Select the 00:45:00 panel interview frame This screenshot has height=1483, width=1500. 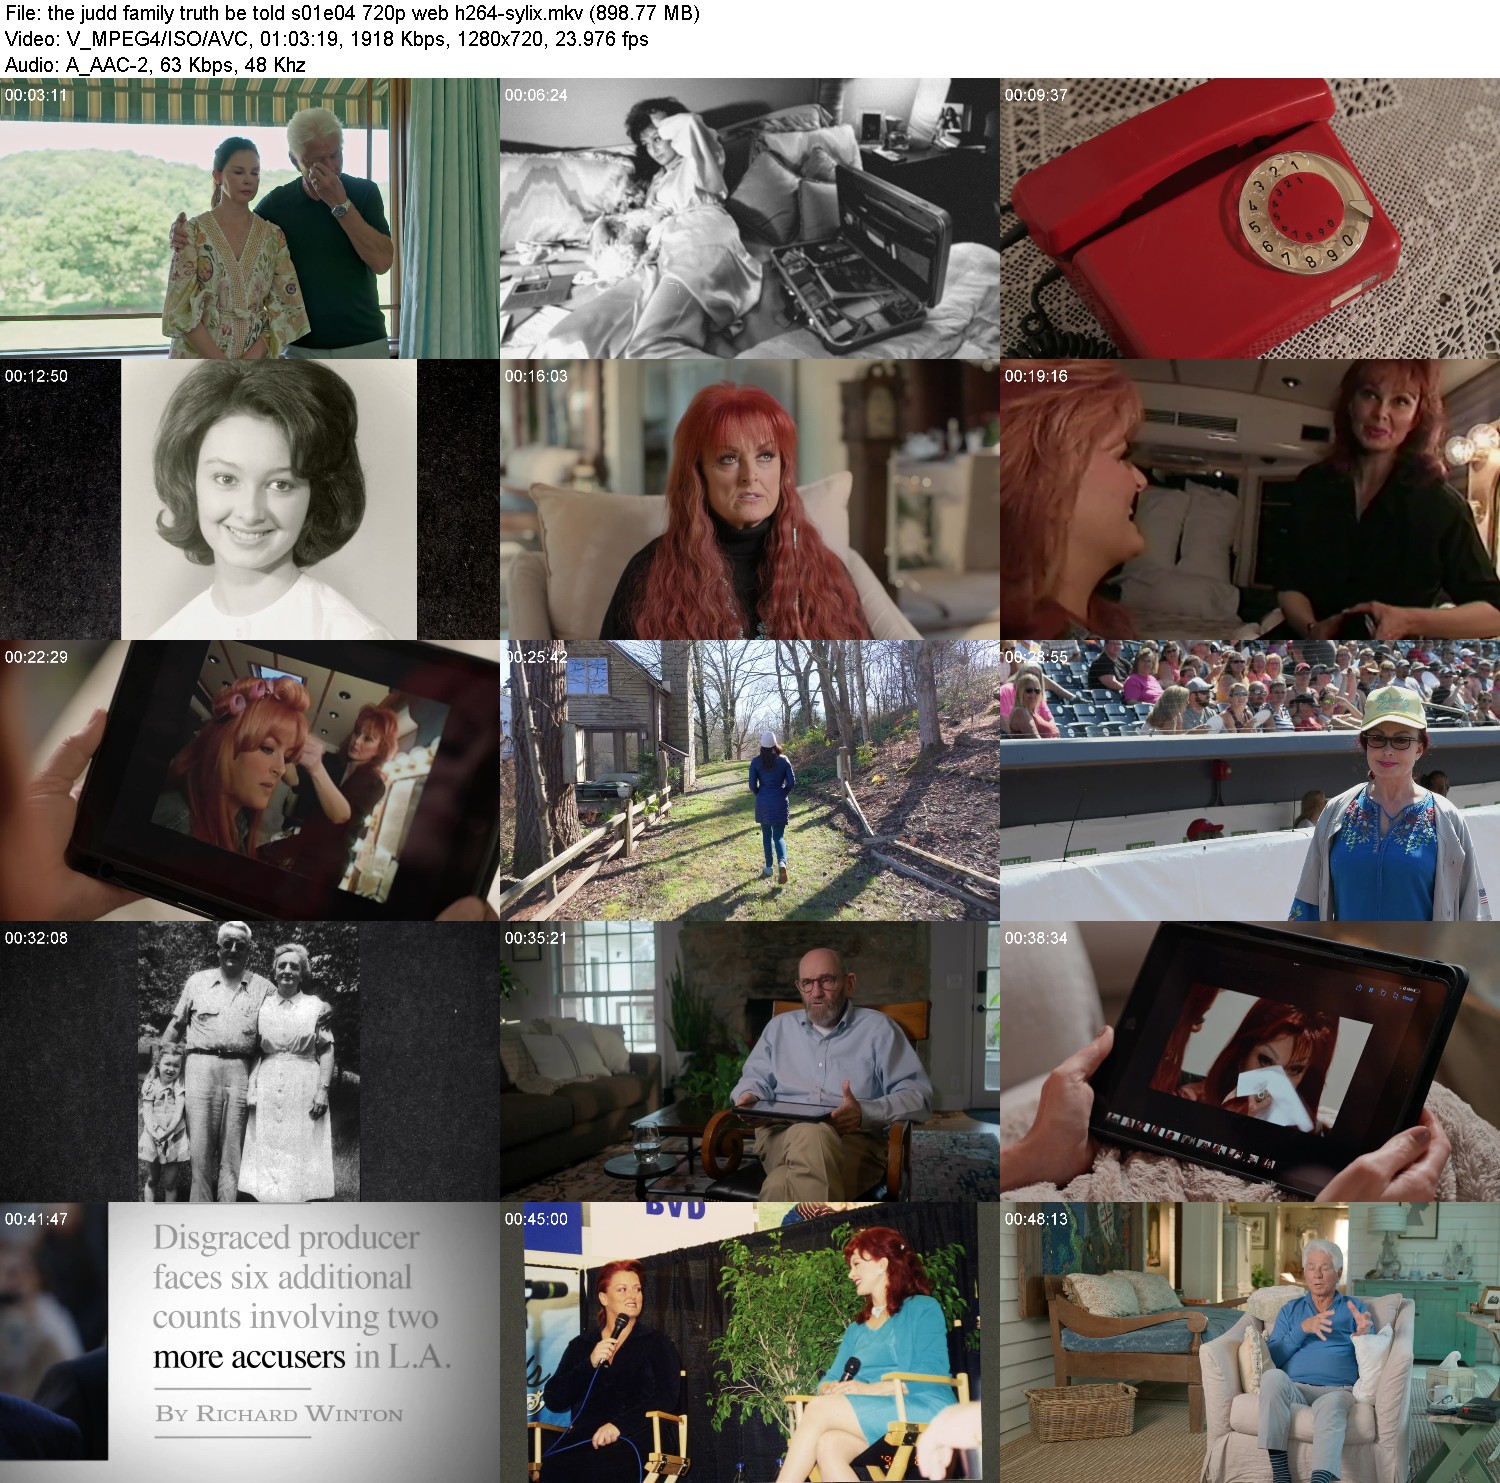click(749, 1342)
